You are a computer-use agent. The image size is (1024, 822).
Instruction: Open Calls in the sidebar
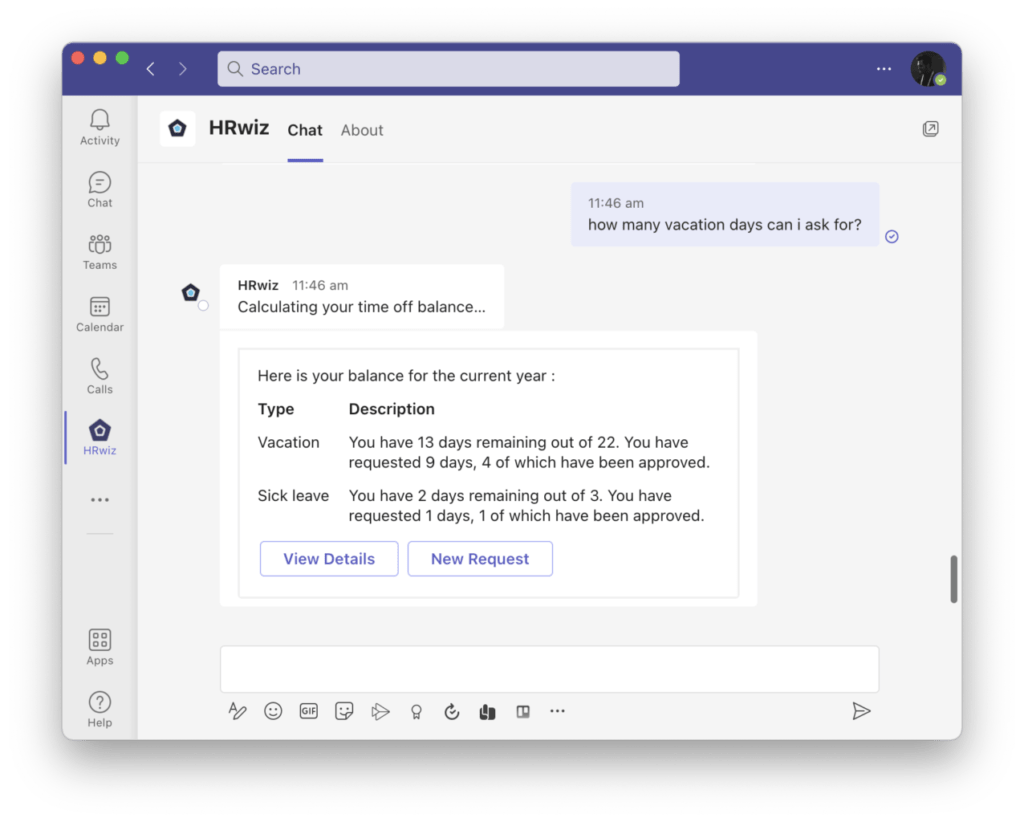tap(100, 376)
